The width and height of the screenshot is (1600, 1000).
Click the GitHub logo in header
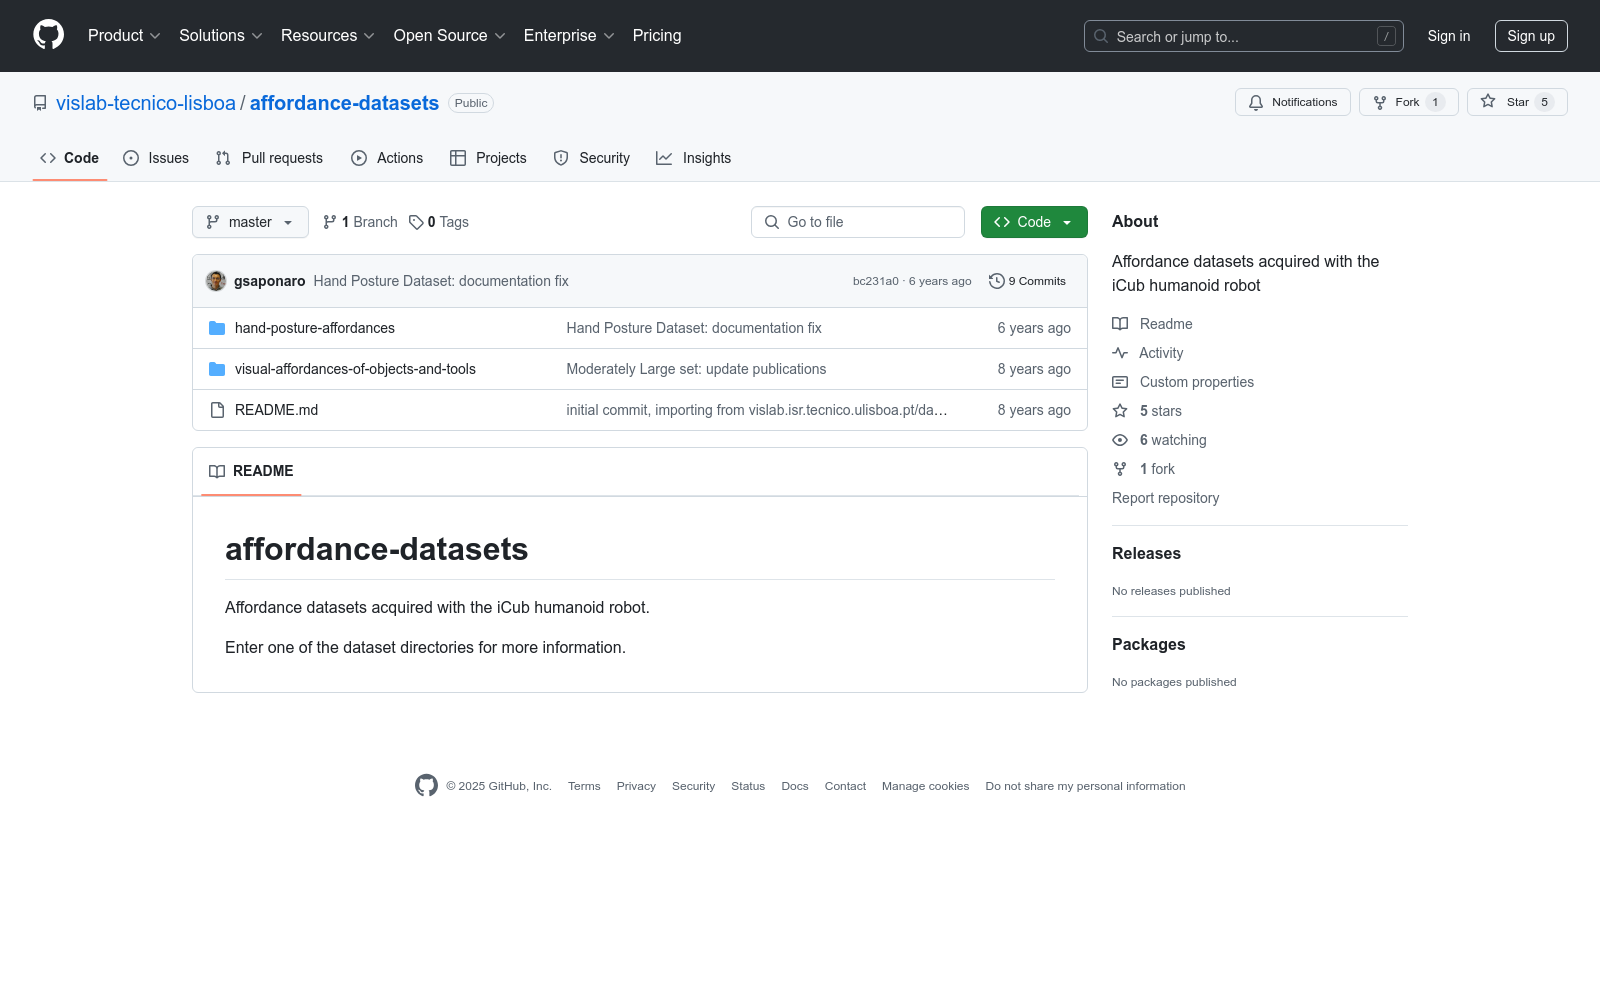[x=48, y=35]
